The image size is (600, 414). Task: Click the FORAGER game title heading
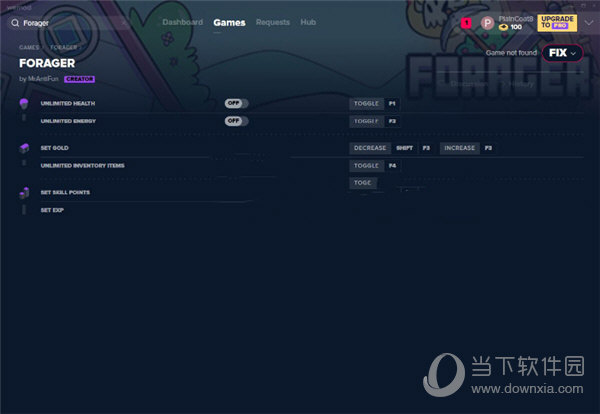[x=47, y=63]
